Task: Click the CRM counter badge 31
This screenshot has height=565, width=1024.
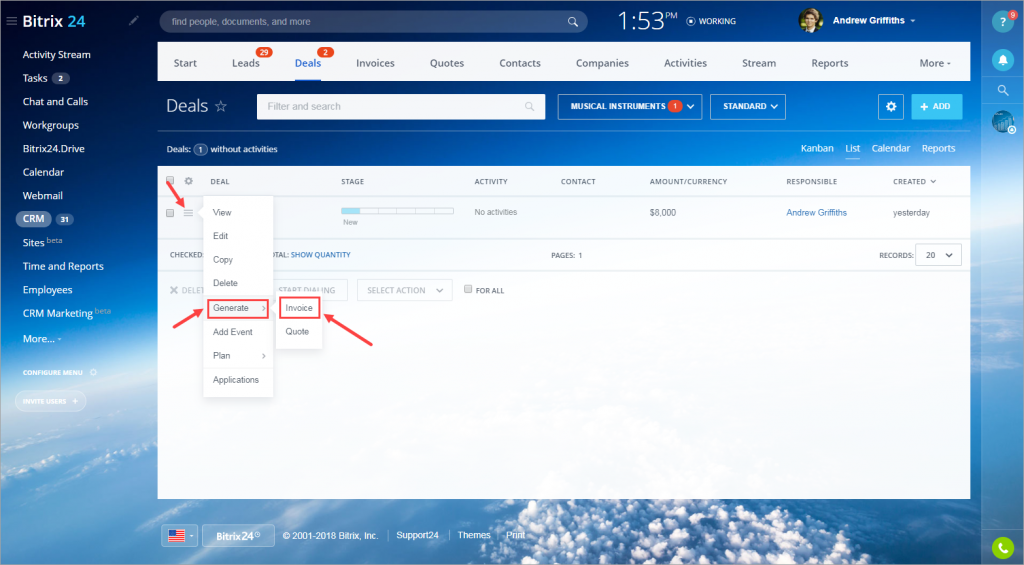Action: click(64, 219)
